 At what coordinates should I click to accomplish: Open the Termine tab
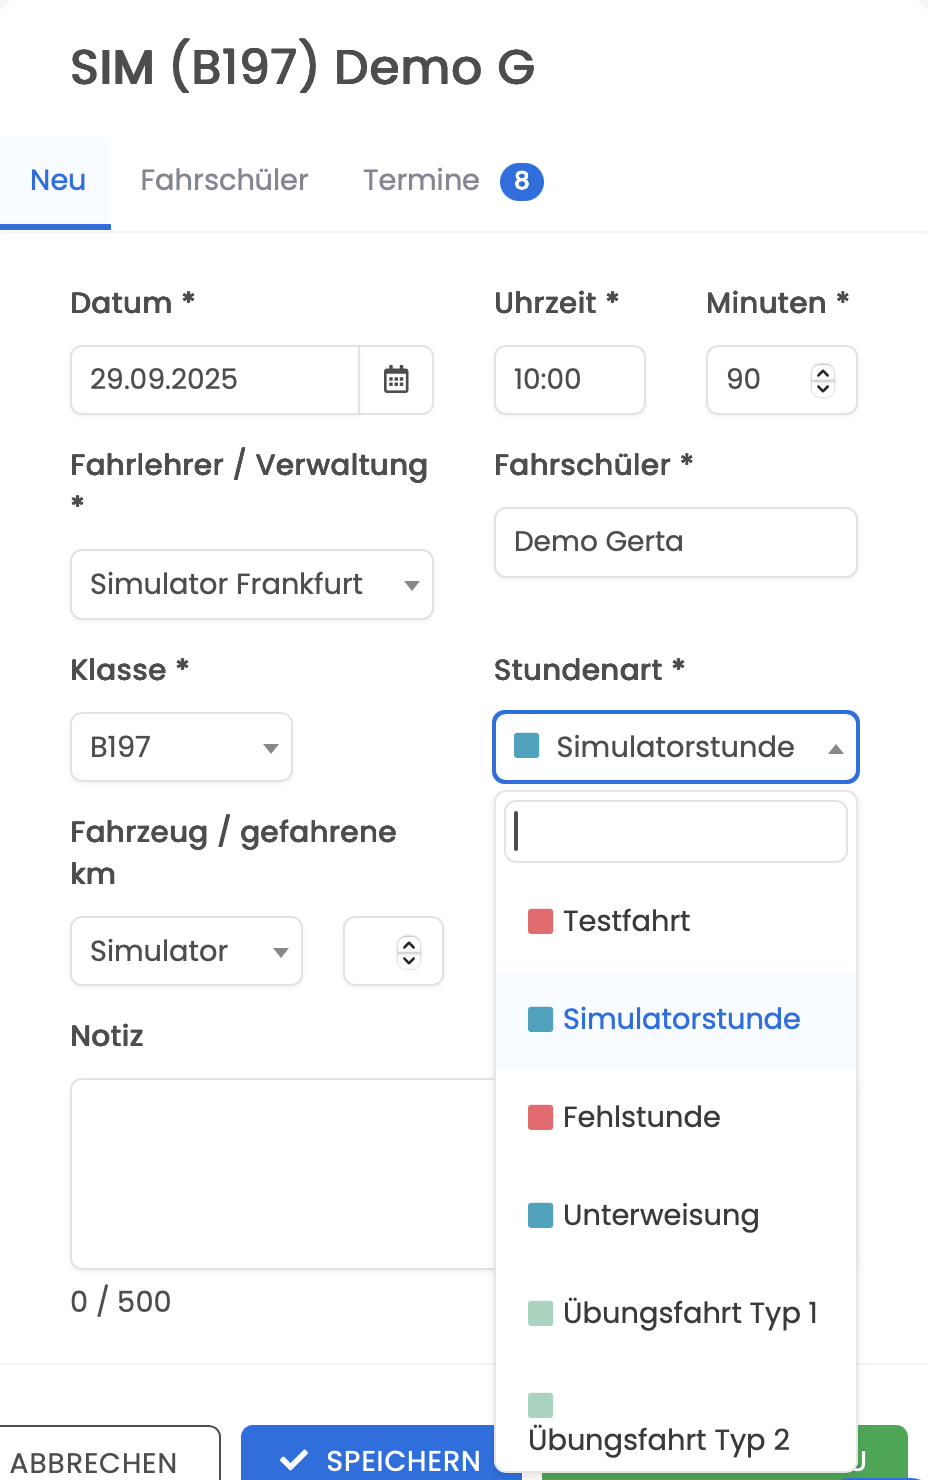point(453,181)
